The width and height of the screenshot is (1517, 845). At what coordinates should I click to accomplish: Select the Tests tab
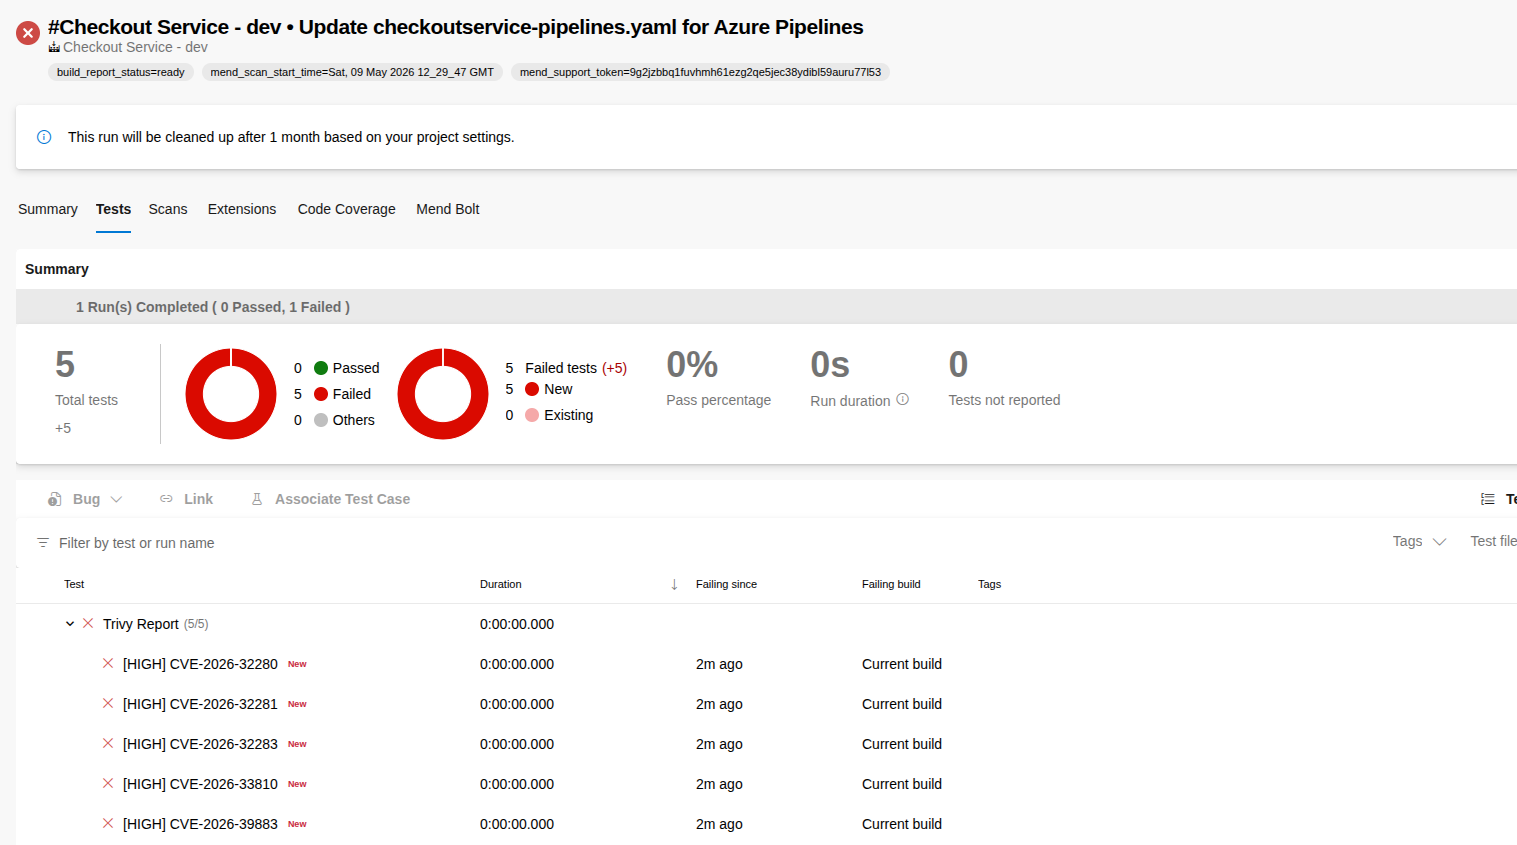[113, 209]
